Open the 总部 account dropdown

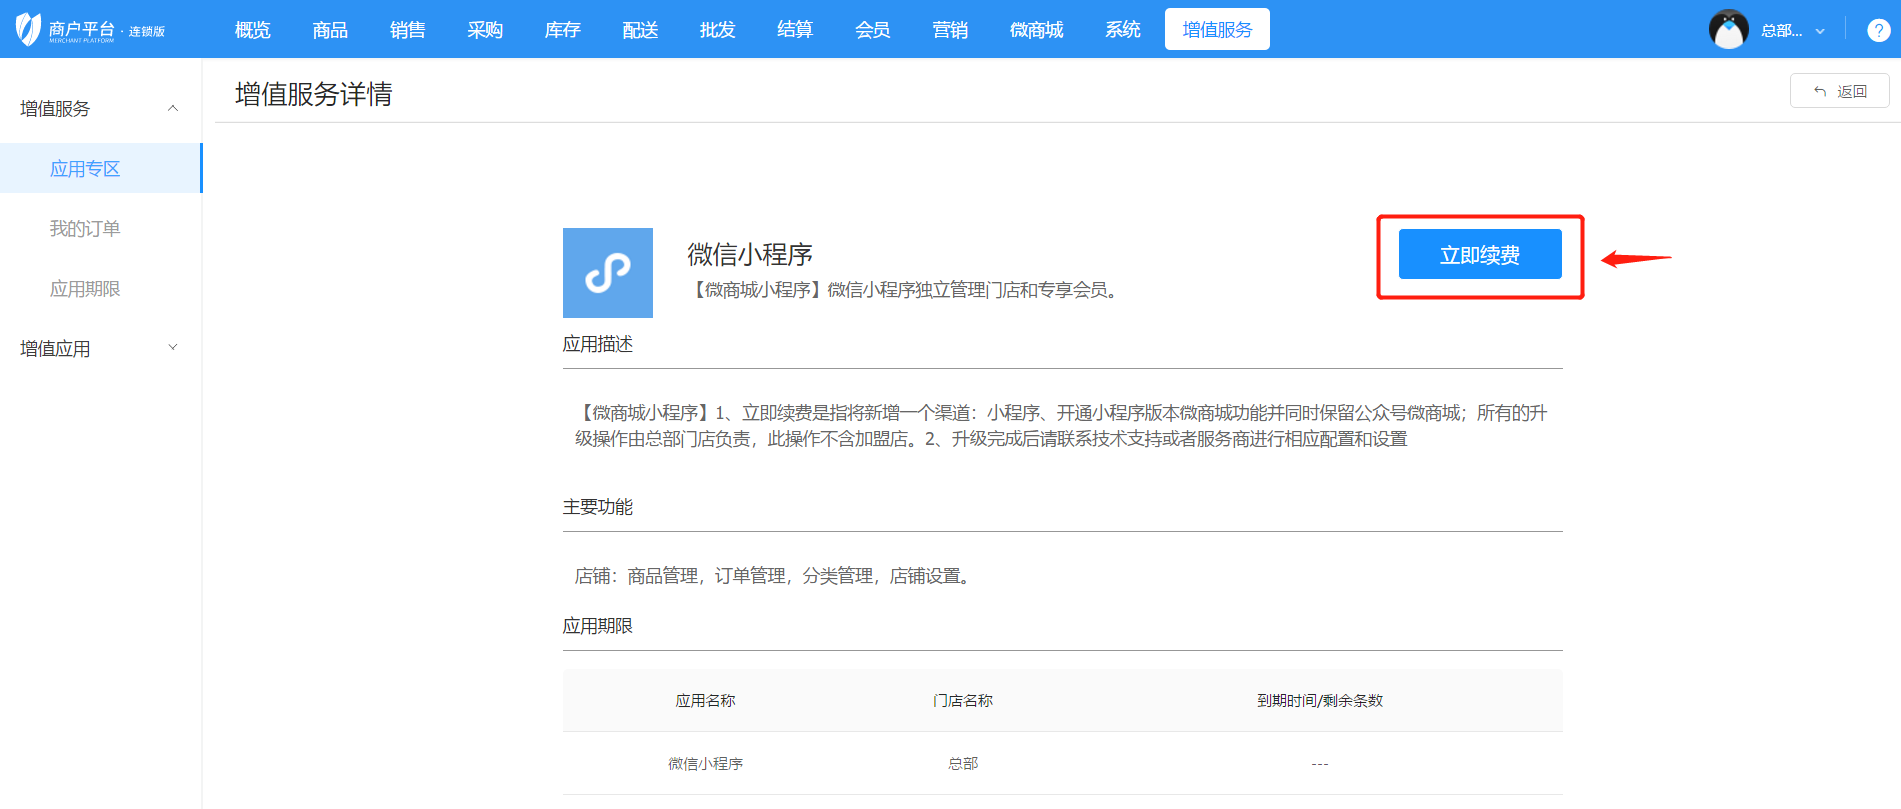1792,31
